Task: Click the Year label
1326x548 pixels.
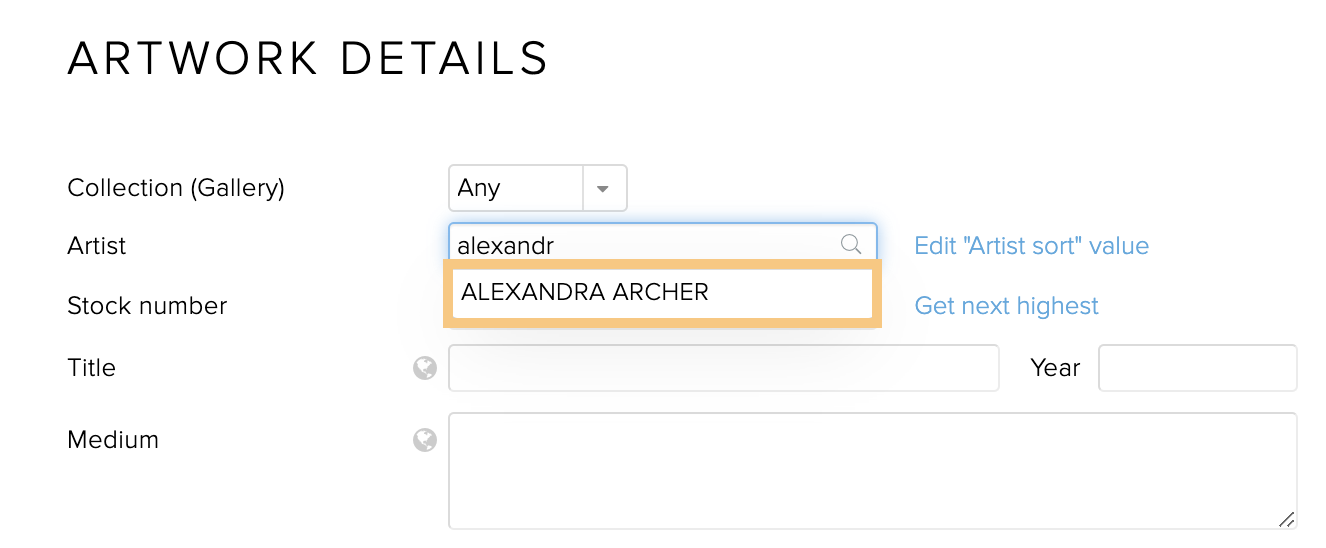Action: click(x=1055, y=368)
